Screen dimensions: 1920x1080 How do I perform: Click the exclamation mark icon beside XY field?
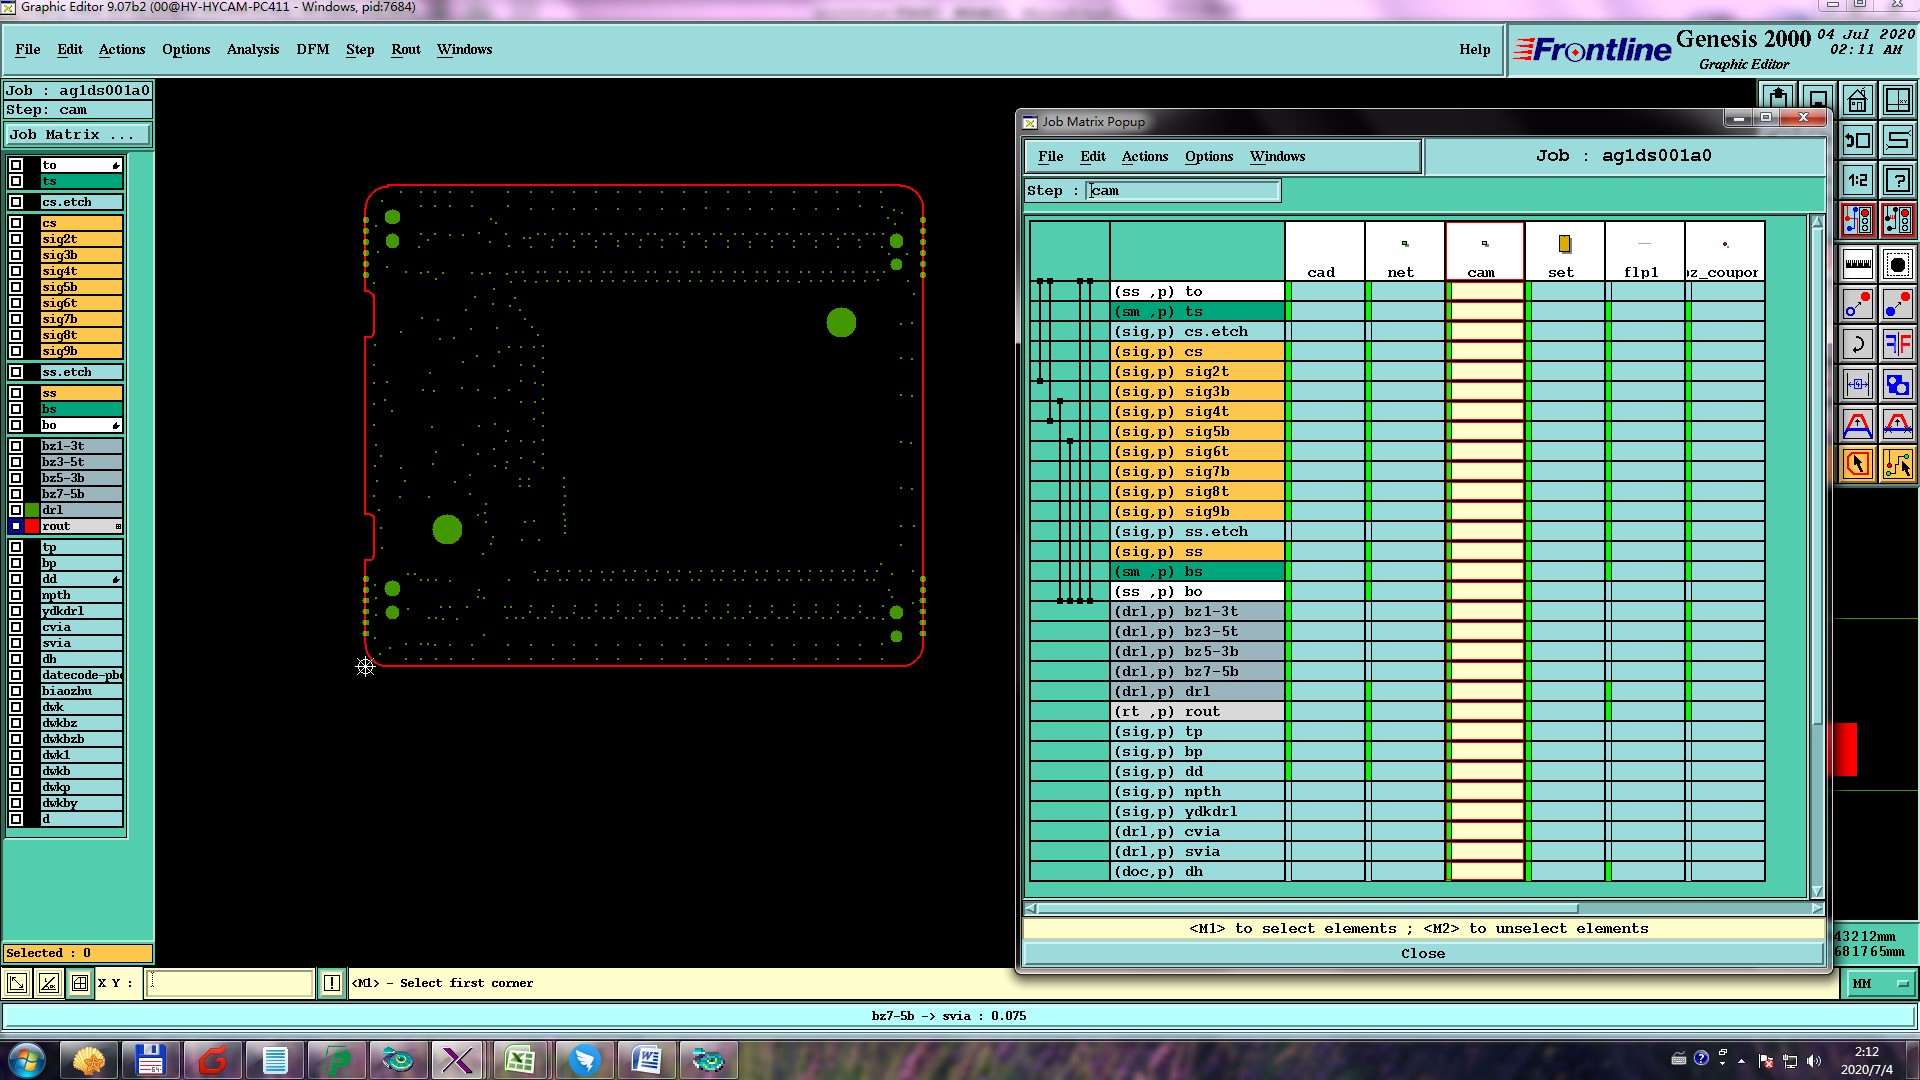[332, 983]
